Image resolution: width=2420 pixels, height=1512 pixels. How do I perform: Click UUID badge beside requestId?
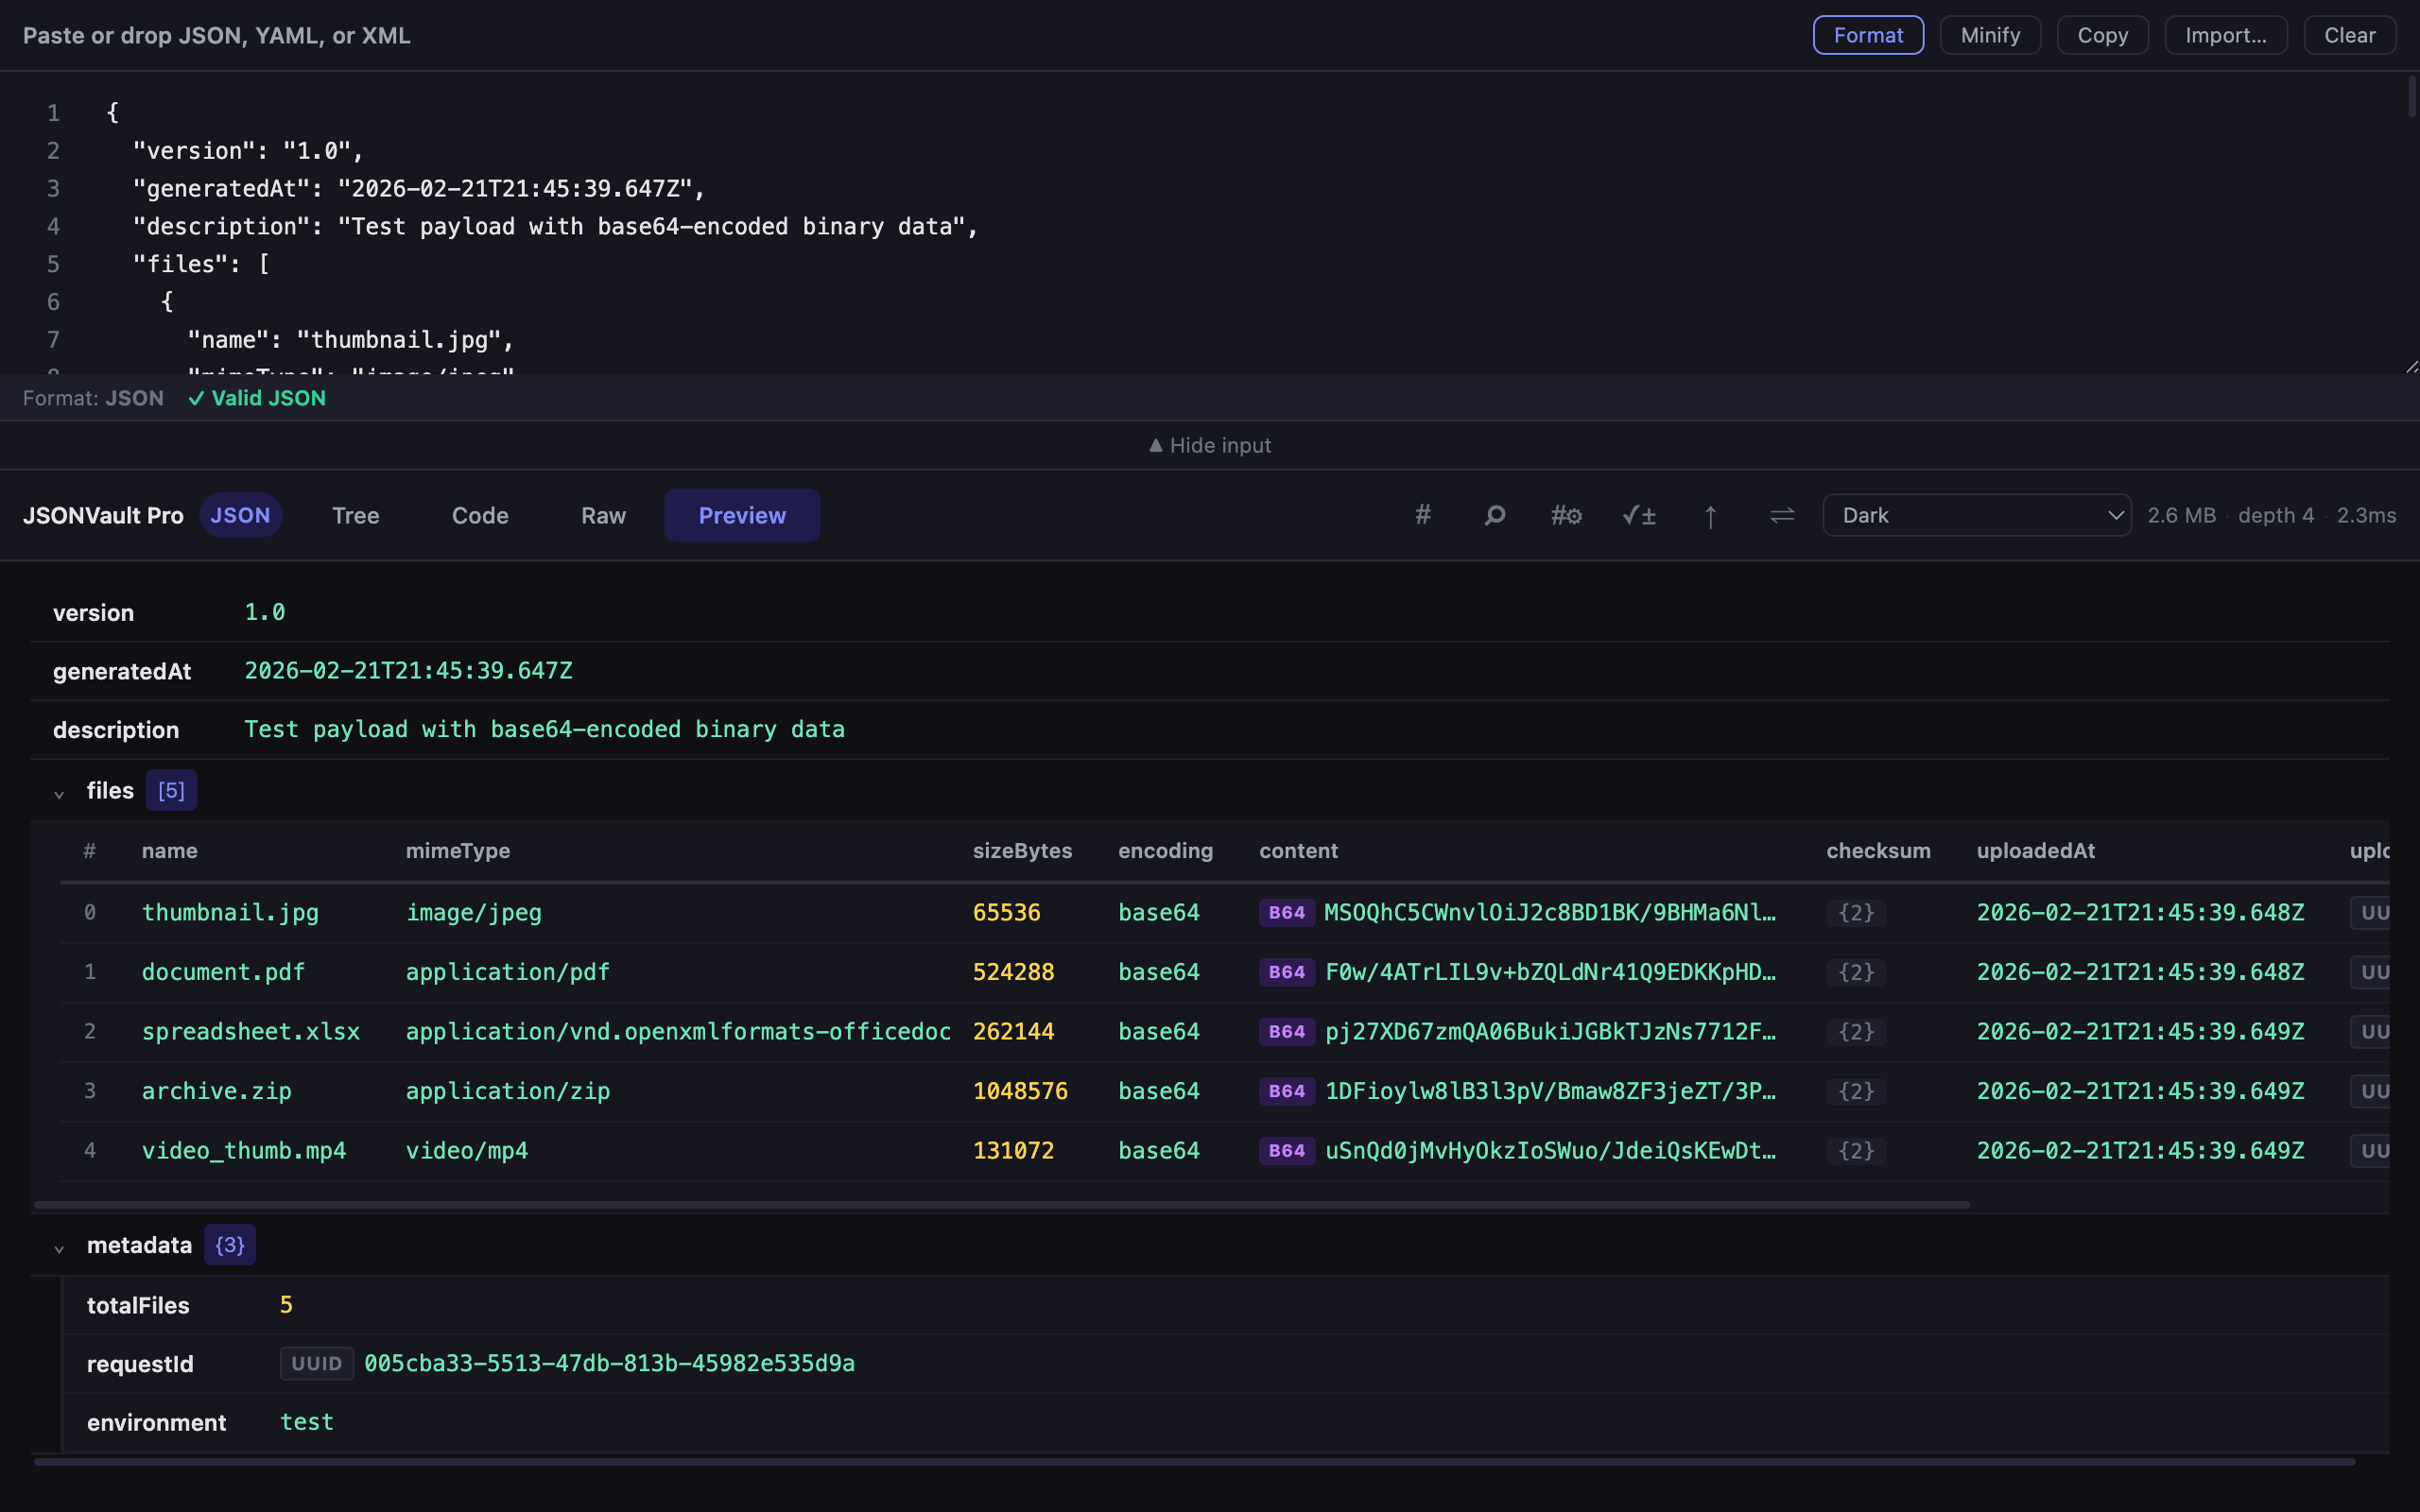click(x=316, y=1363)
